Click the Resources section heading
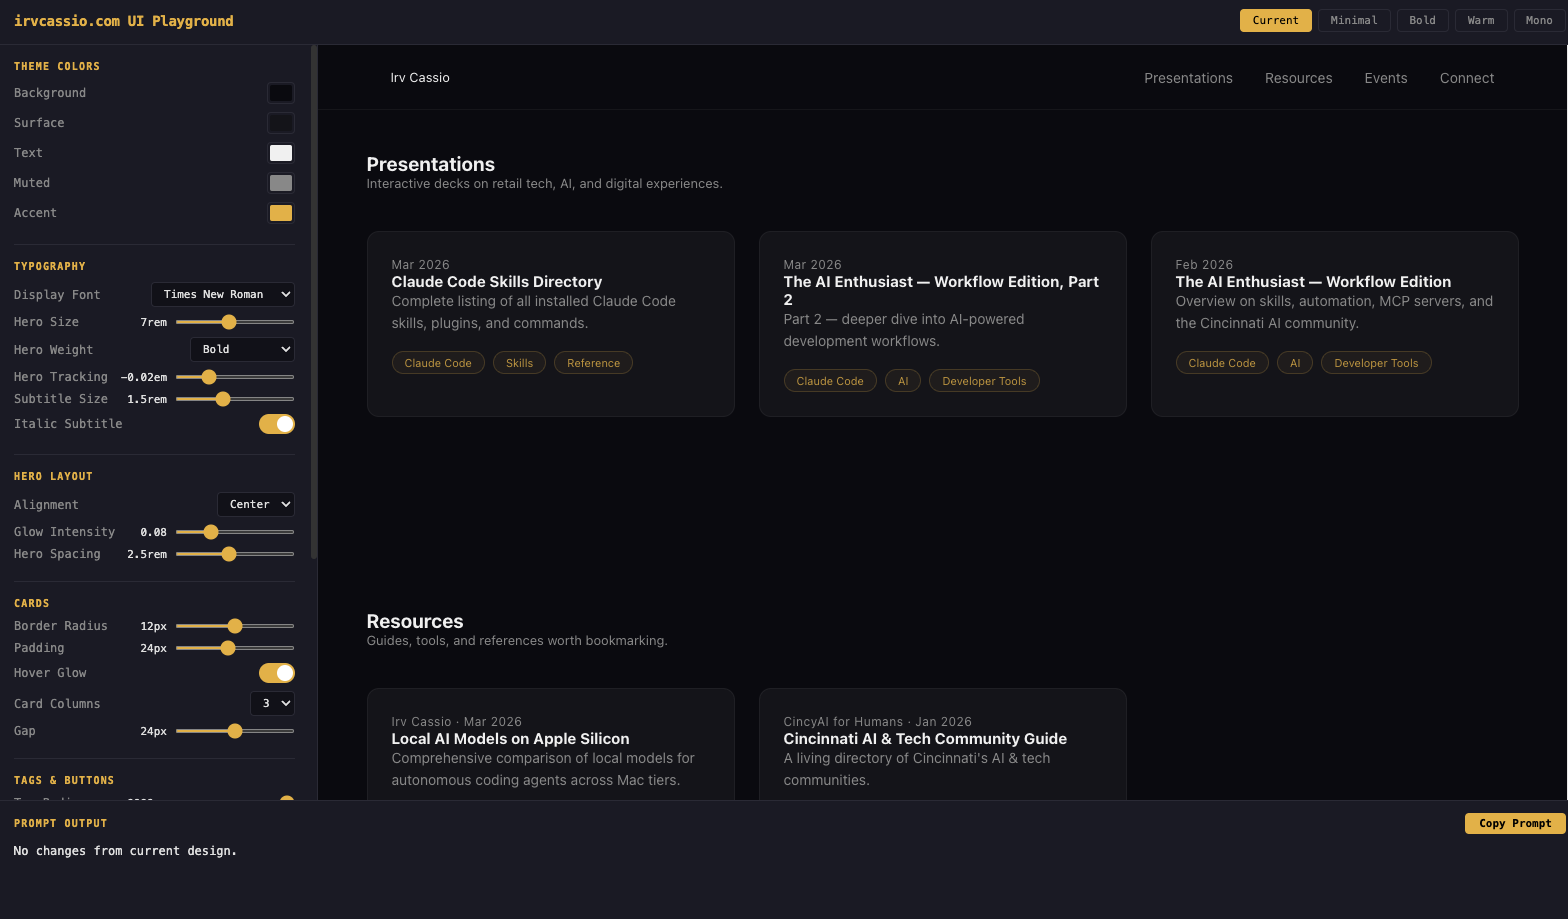1568x919 pixels. point(415,621)
